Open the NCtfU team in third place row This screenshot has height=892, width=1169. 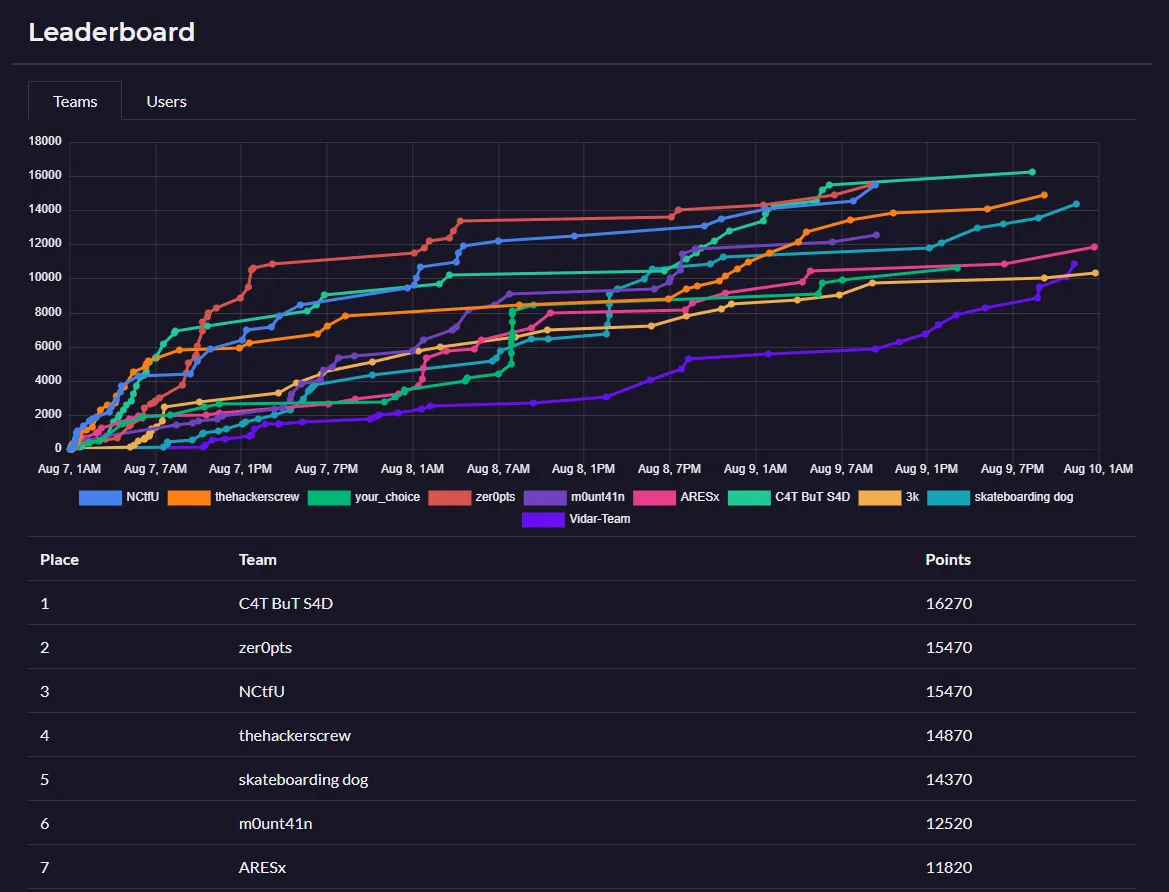click(262, 692)
